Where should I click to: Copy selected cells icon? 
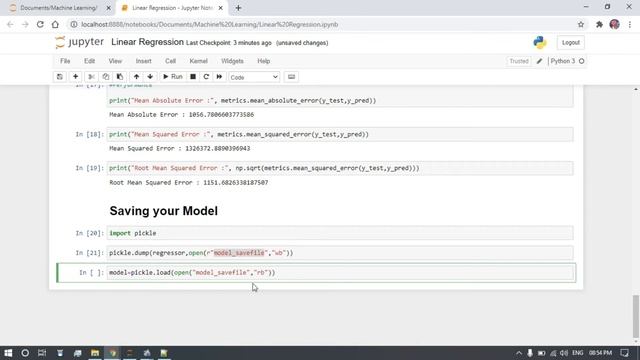(x=106, y=77)
